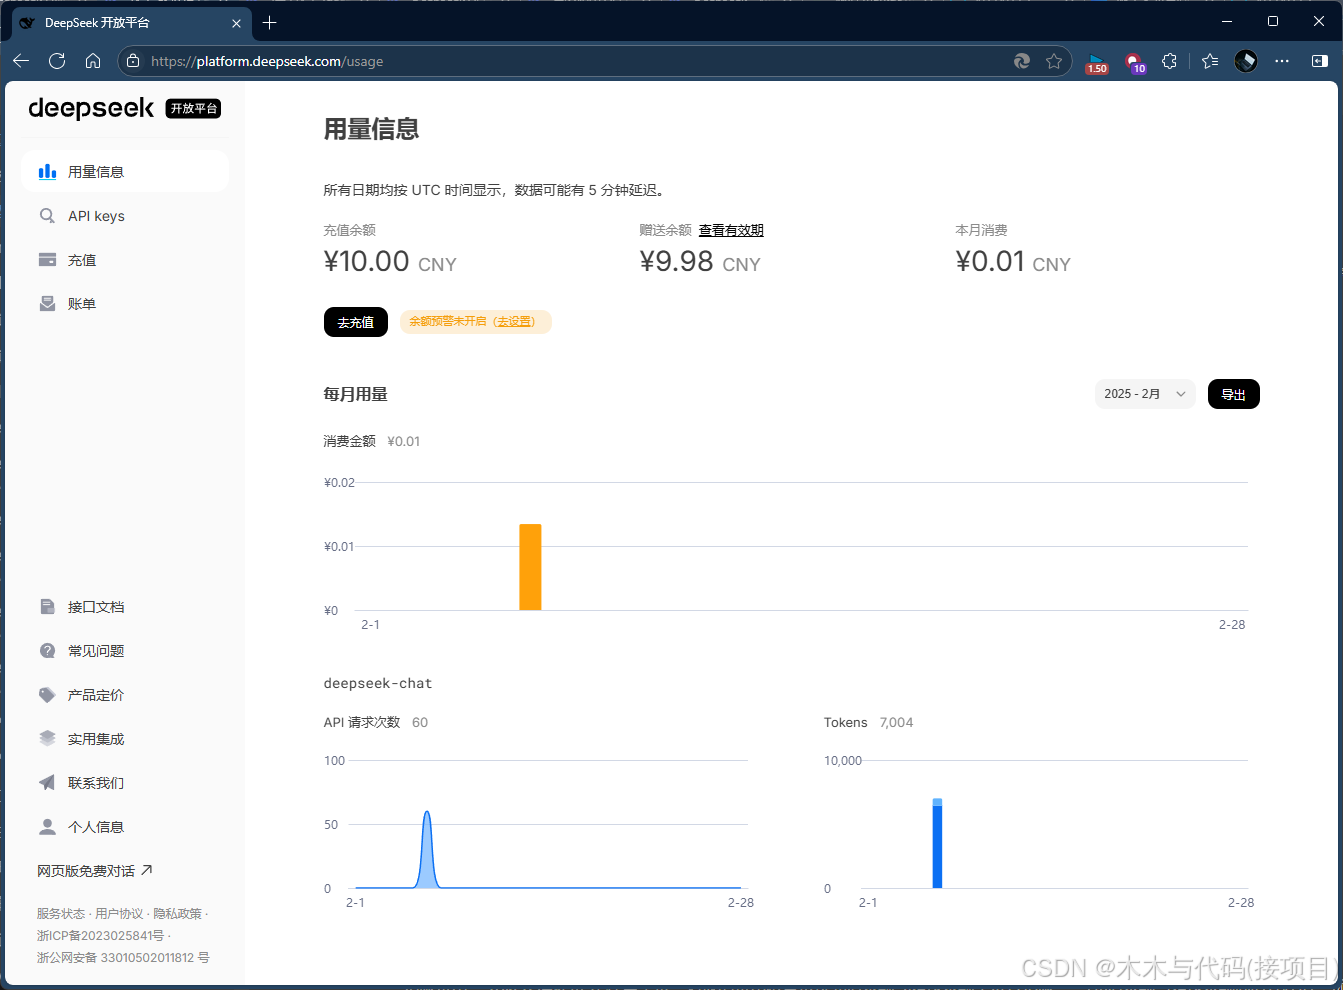Open 联系我们 sidebar item
1343x990 pixels.
(124, 783)
